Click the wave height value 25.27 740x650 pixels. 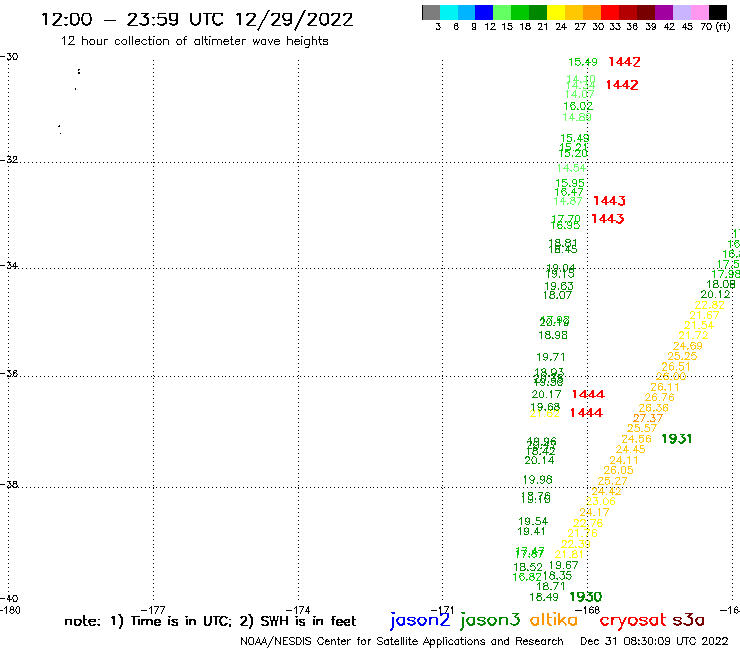(x=612, y=481)
